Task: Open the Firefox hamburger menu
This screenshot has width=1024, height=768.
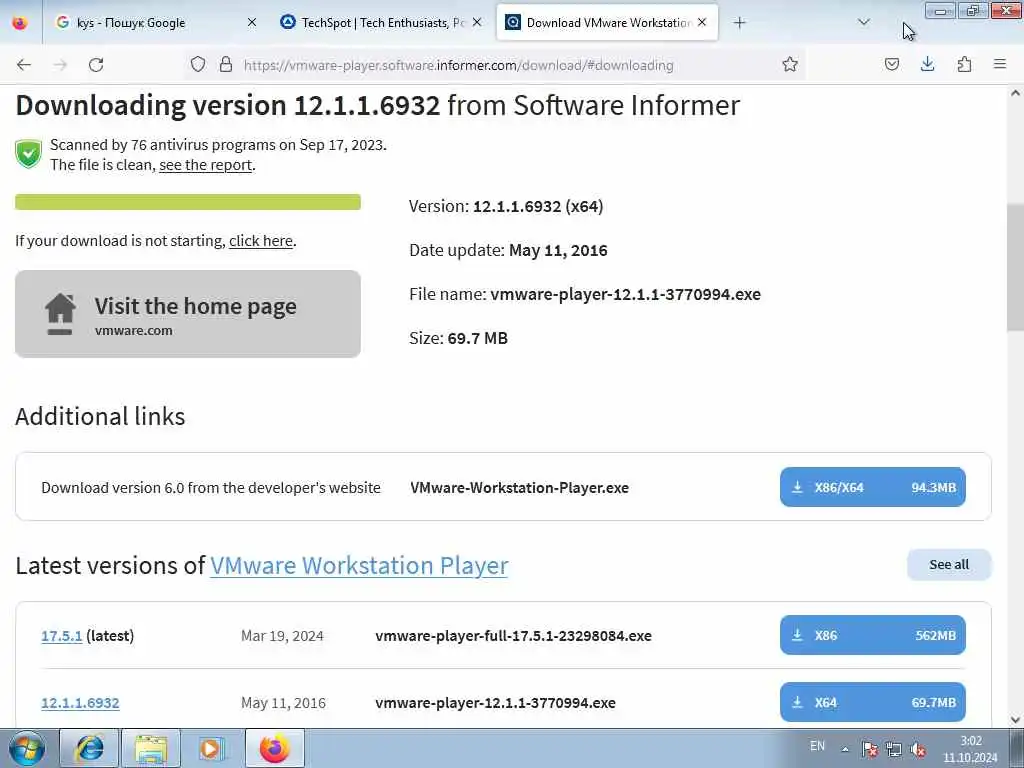Action: 1000,64
